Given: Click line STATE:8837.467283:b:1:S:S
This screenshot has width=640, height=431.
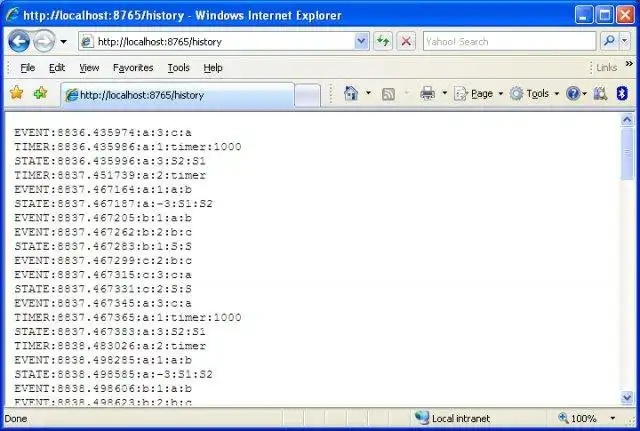Looking at the screenshot, I should pos(103,247).
